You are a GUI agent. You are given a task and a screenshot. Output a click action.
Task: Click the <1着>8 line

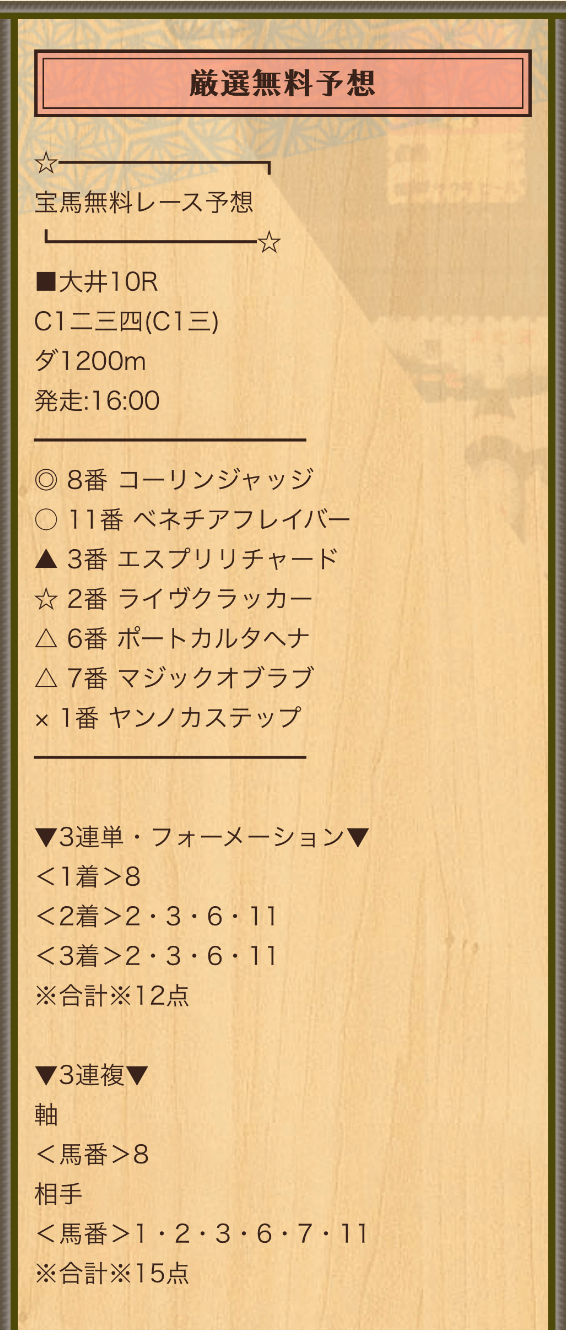tap(88, 877)
